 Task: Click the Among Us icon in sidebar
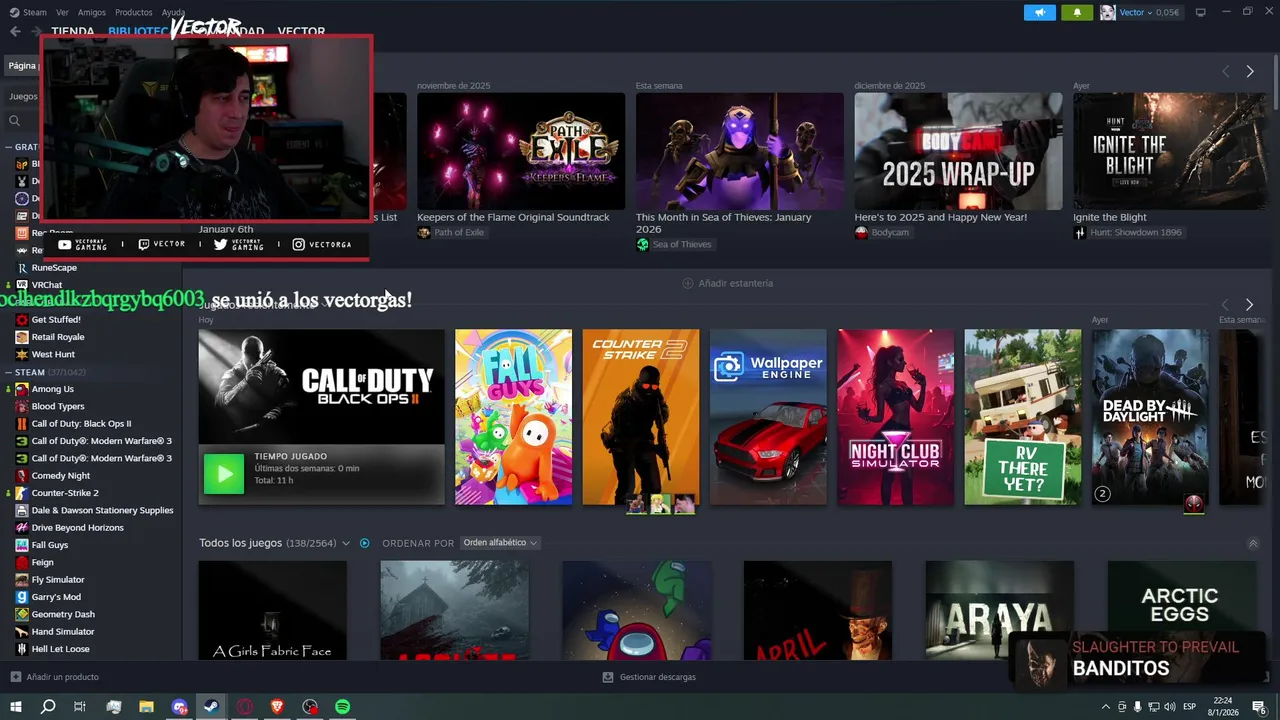22,389
